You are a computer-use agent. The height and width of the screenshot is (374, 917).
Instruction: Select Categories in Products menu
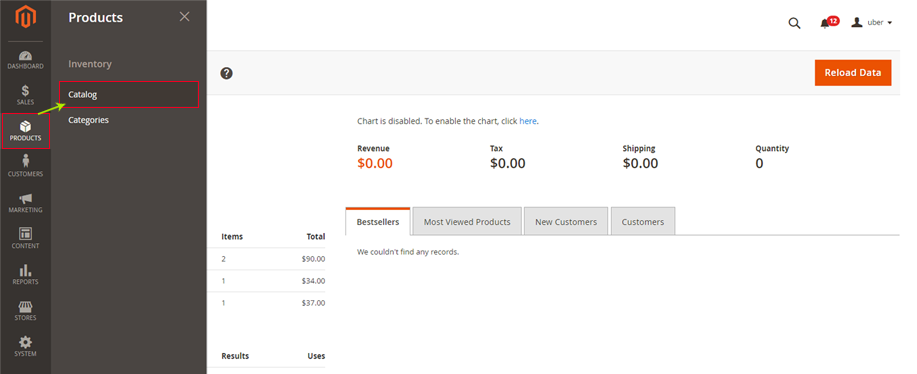pos(88,120)
